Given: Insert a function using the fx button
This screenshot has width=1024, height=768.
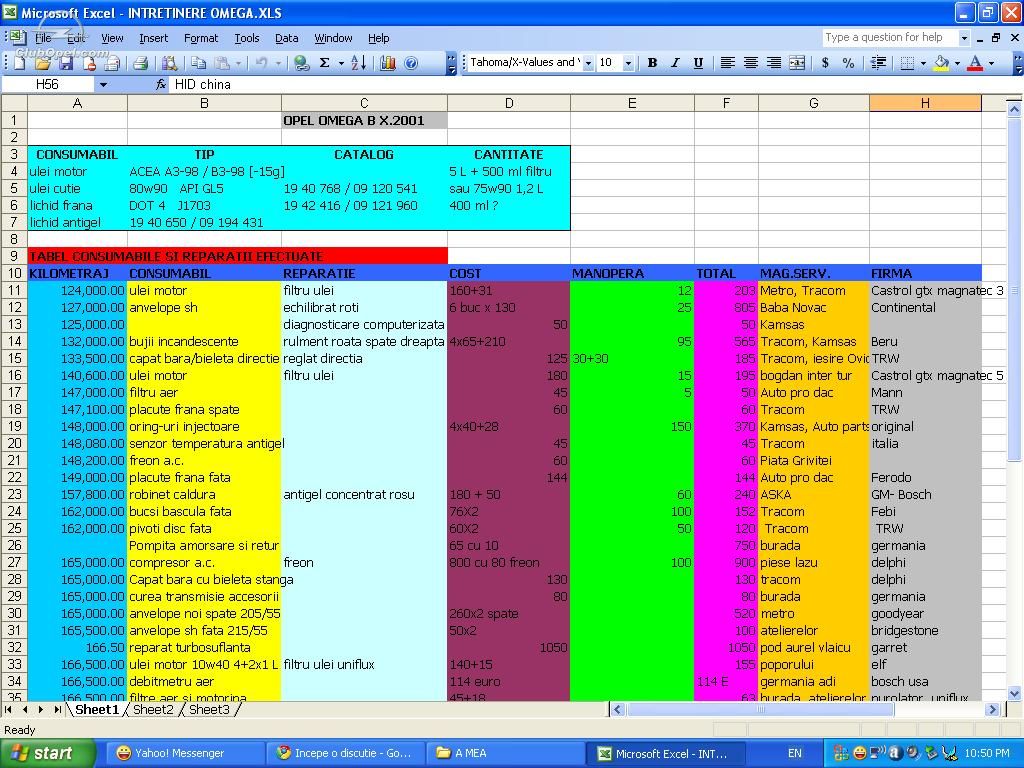Looking at the screenshot, I should click(x=161, y=84).
